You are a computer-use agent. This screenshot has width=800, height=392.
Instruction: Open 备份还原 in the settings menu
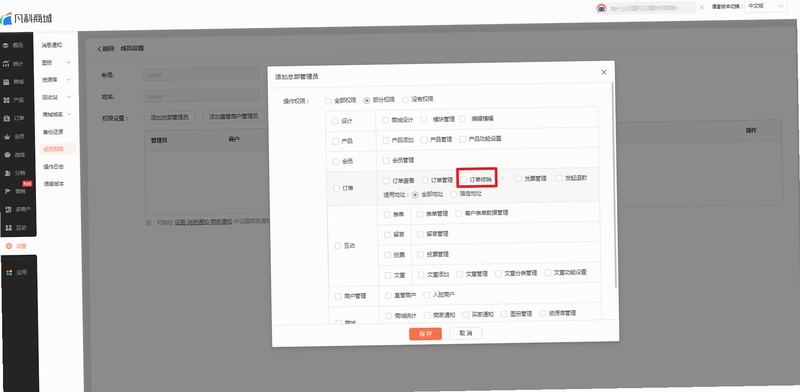pos(53,132)
